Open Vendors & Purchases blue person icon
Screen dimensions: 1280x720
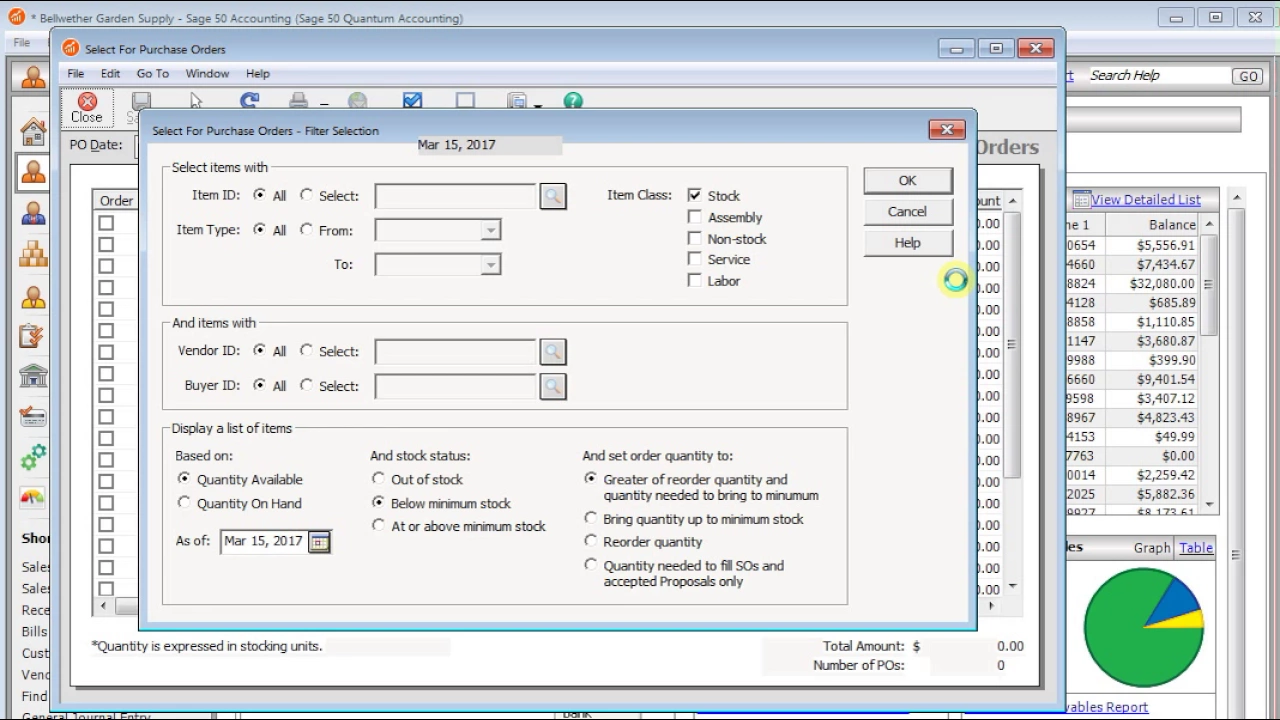click(x=33, y=213)
